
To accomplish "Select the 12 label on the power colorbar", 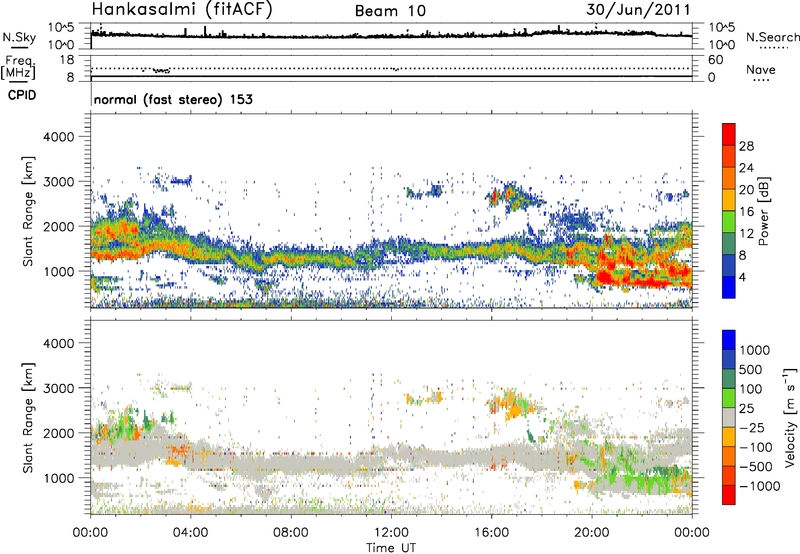I will click(x=746, y=234).
